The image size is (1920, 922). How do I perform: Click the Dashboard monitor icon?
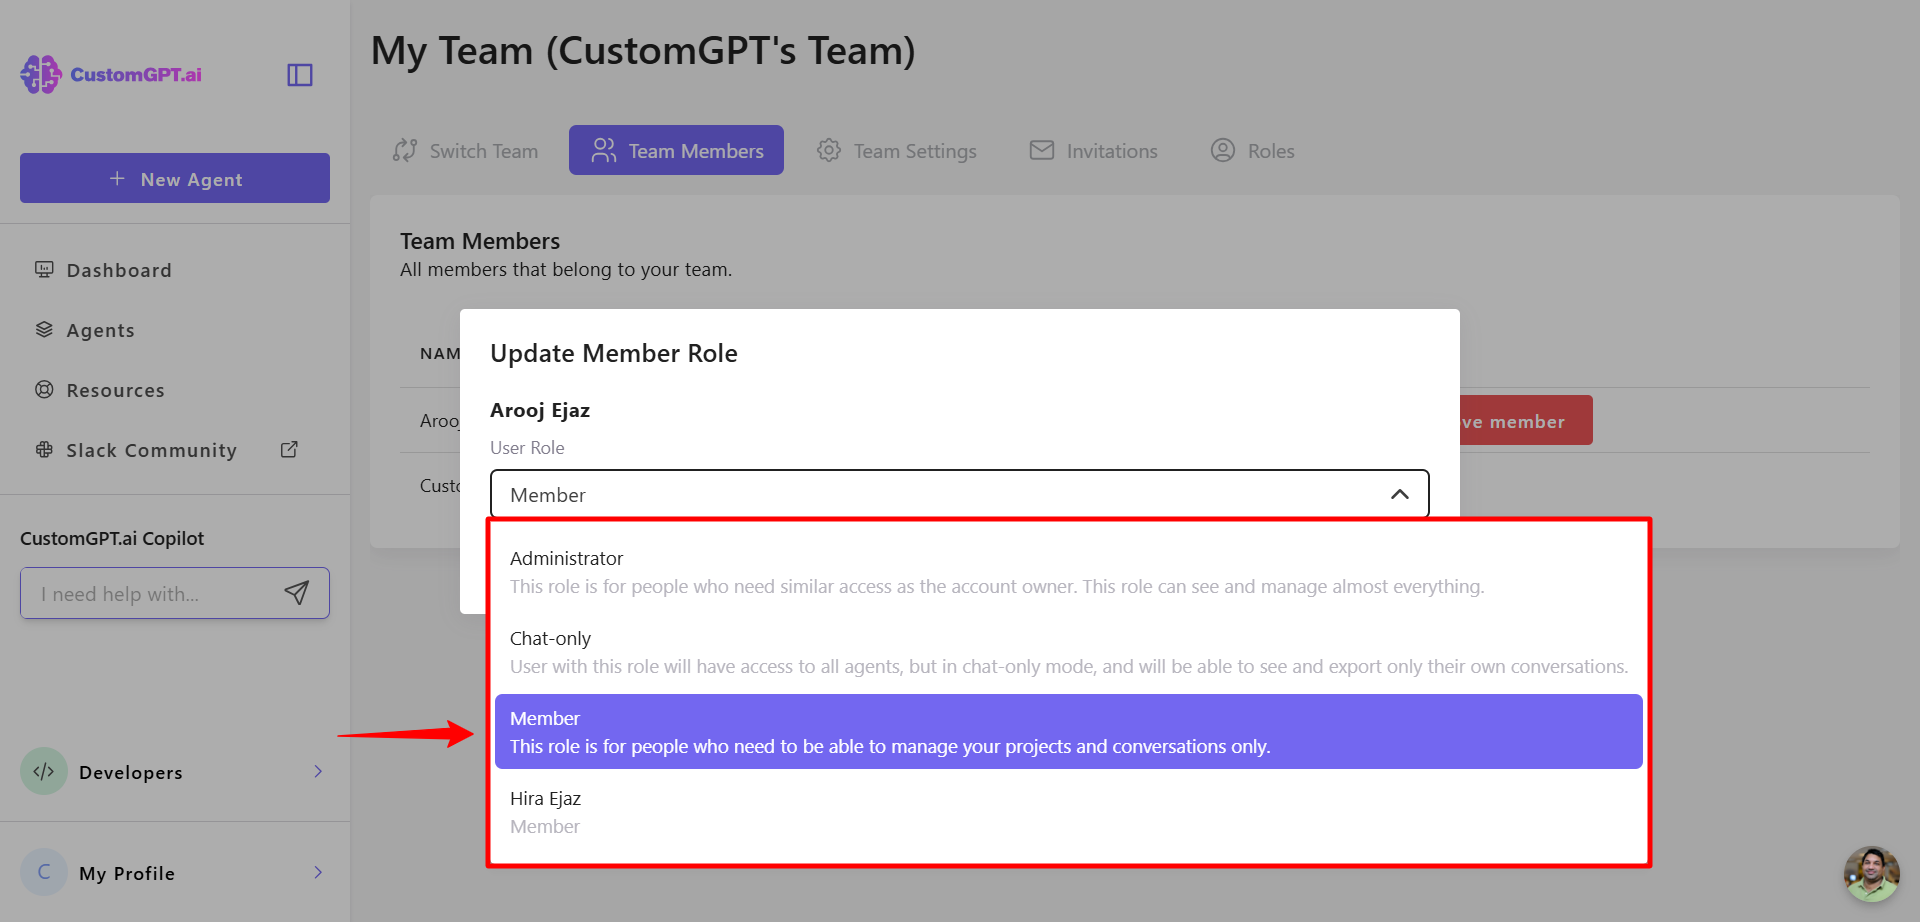click(44, 269)
